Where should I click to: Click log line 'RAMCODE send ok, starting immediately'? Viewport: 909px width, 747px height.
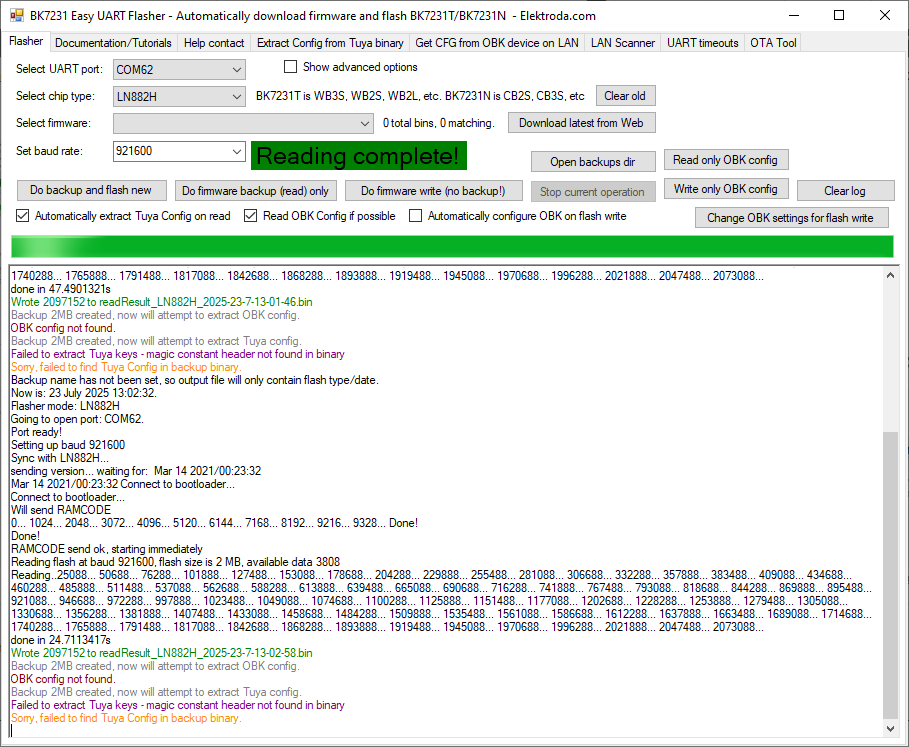107,549
